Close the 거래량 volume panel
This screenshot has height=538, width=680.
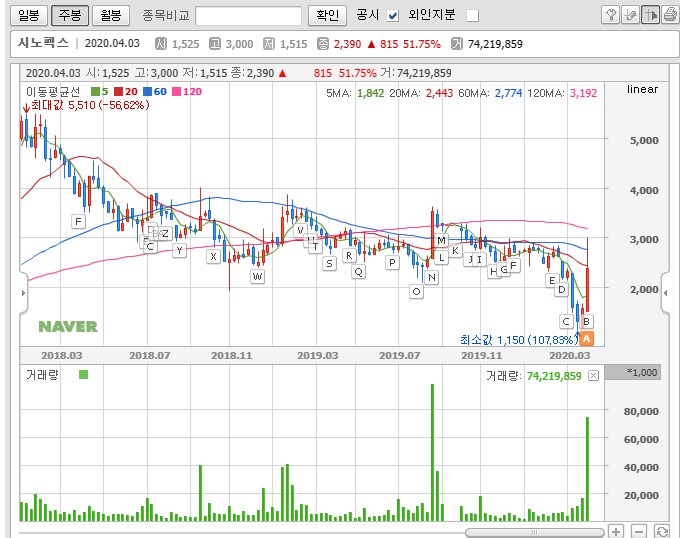click(593, 375)
